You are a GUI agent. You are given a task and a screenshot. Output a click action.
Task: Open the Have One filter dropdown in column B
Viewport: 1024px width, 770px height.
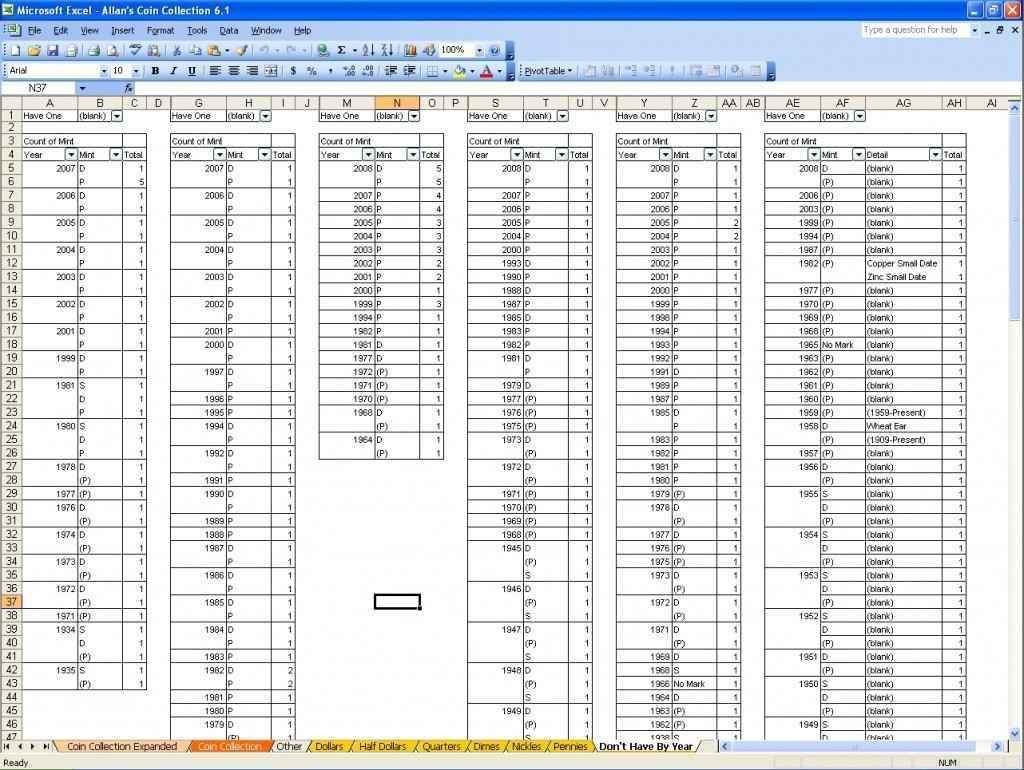coord(117,116)
